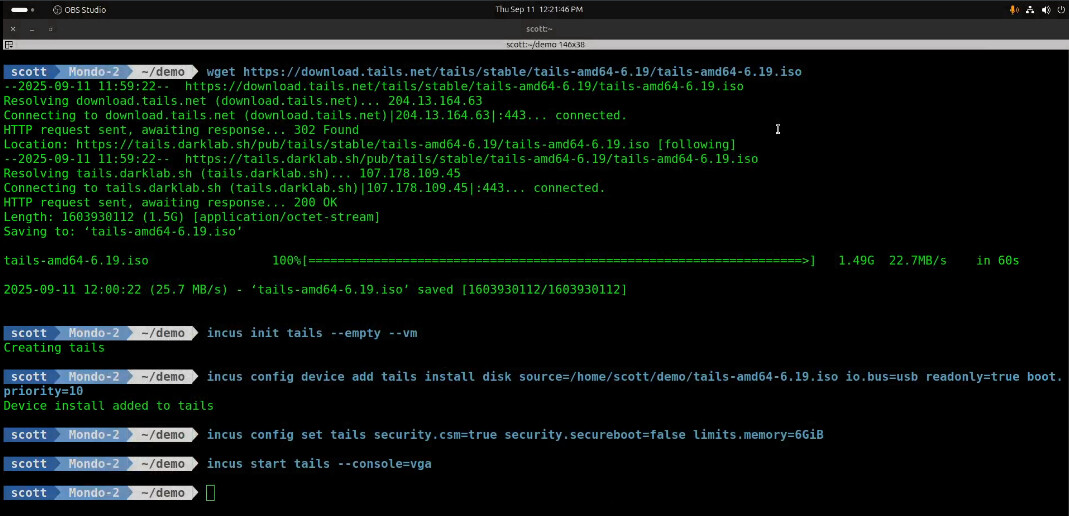Open the power menu icon
Viewport: 1069px width, 516px height.
click(x=1059, y=10)
